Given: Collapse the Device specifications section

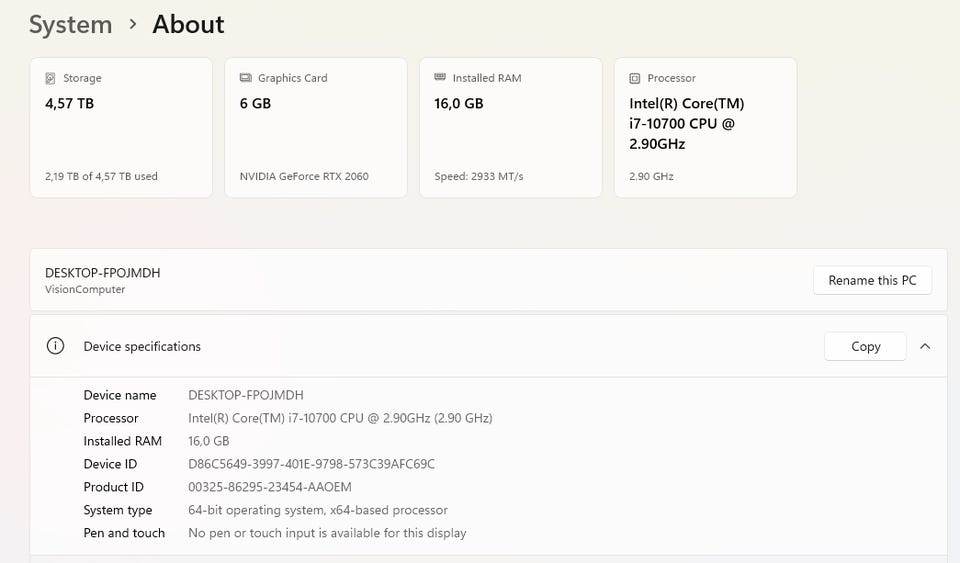Looking at the screenshot, I should (925, 346).
